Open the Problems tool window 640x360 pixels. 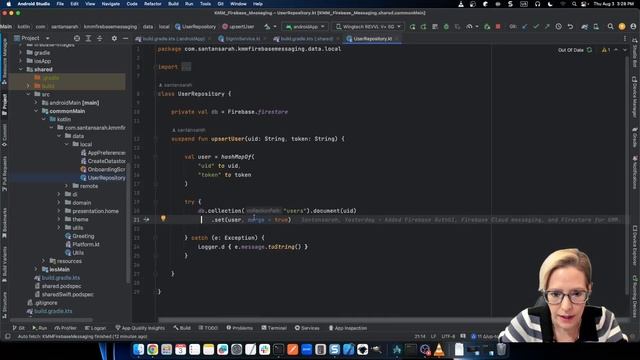click(x=240, y=328)
